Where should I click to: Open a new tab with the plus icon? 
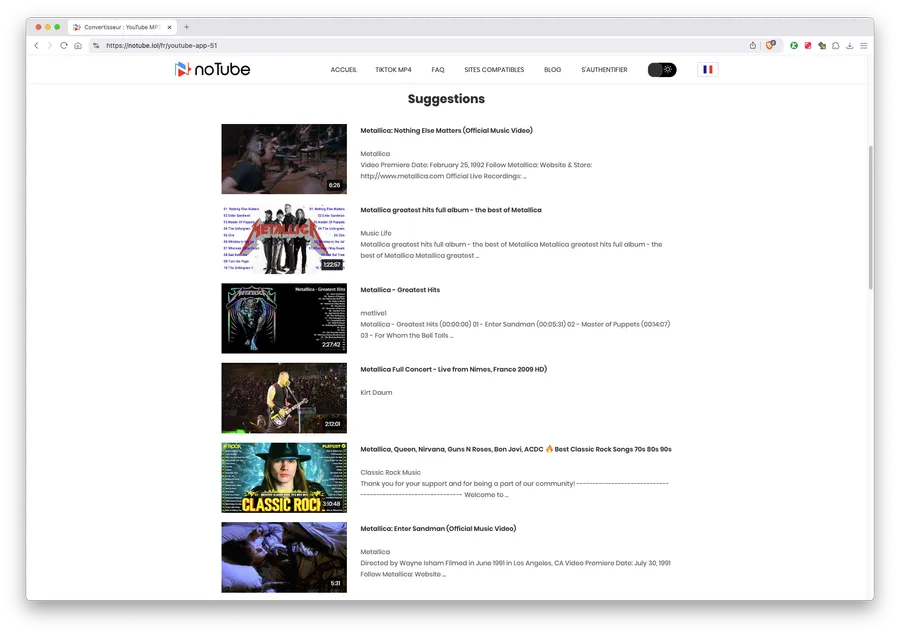(x=187, y=27)
